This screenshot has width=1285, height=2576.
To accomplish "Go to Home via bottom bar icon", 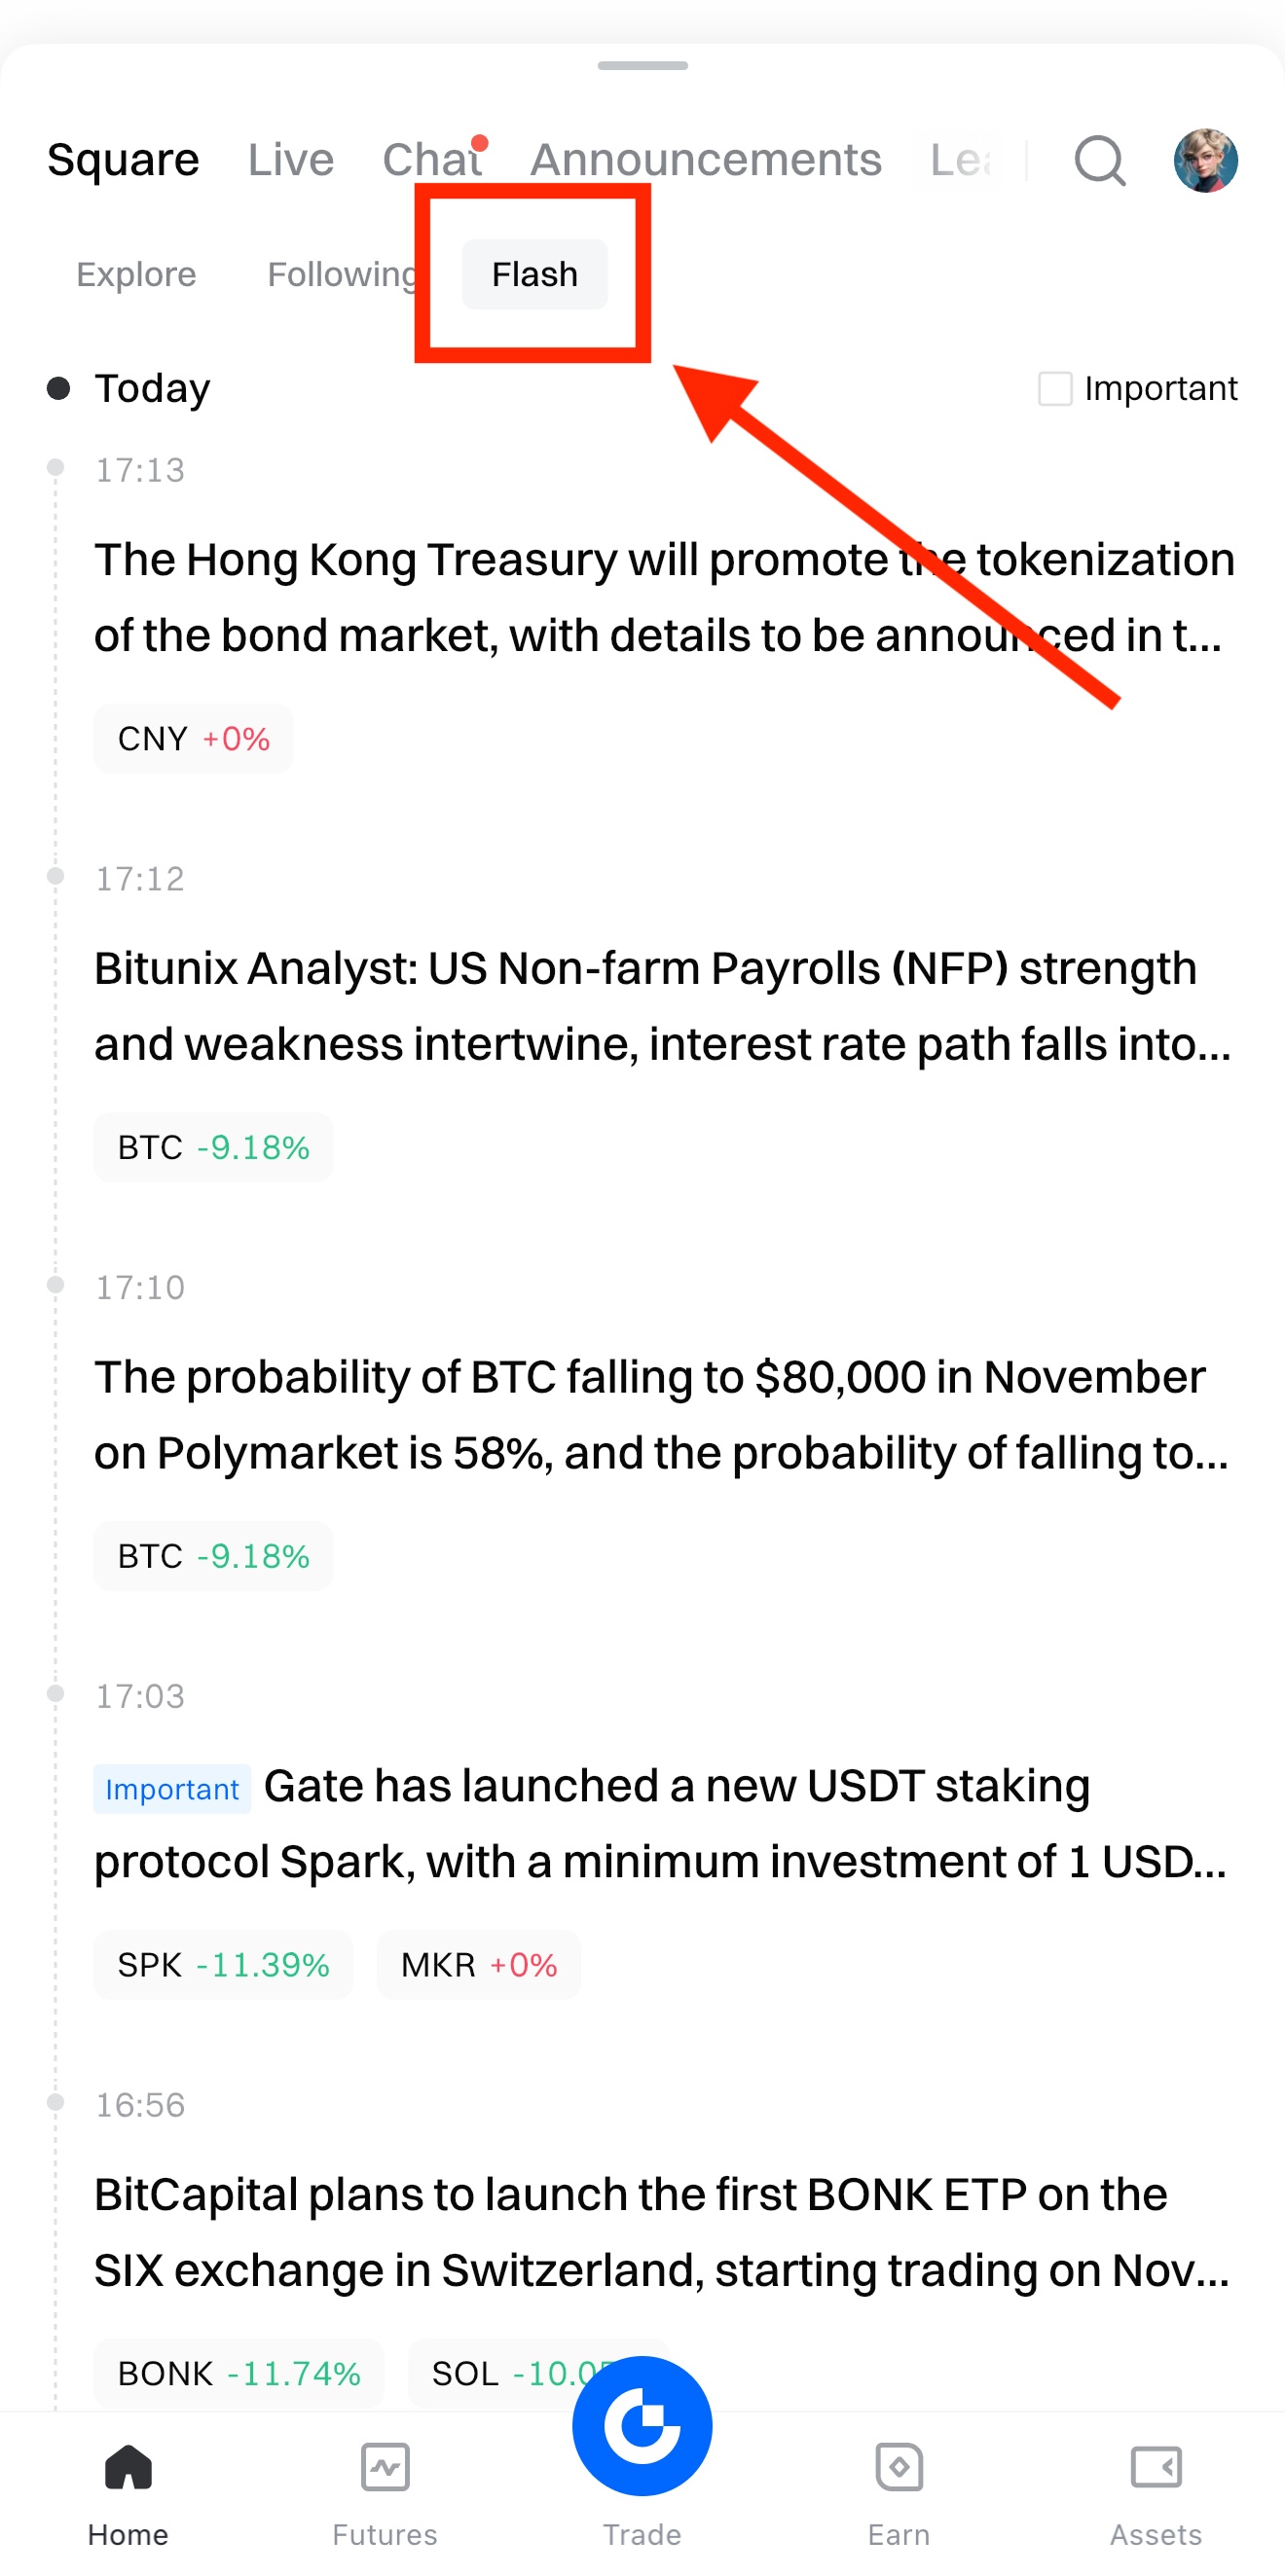I will 128,2470.
